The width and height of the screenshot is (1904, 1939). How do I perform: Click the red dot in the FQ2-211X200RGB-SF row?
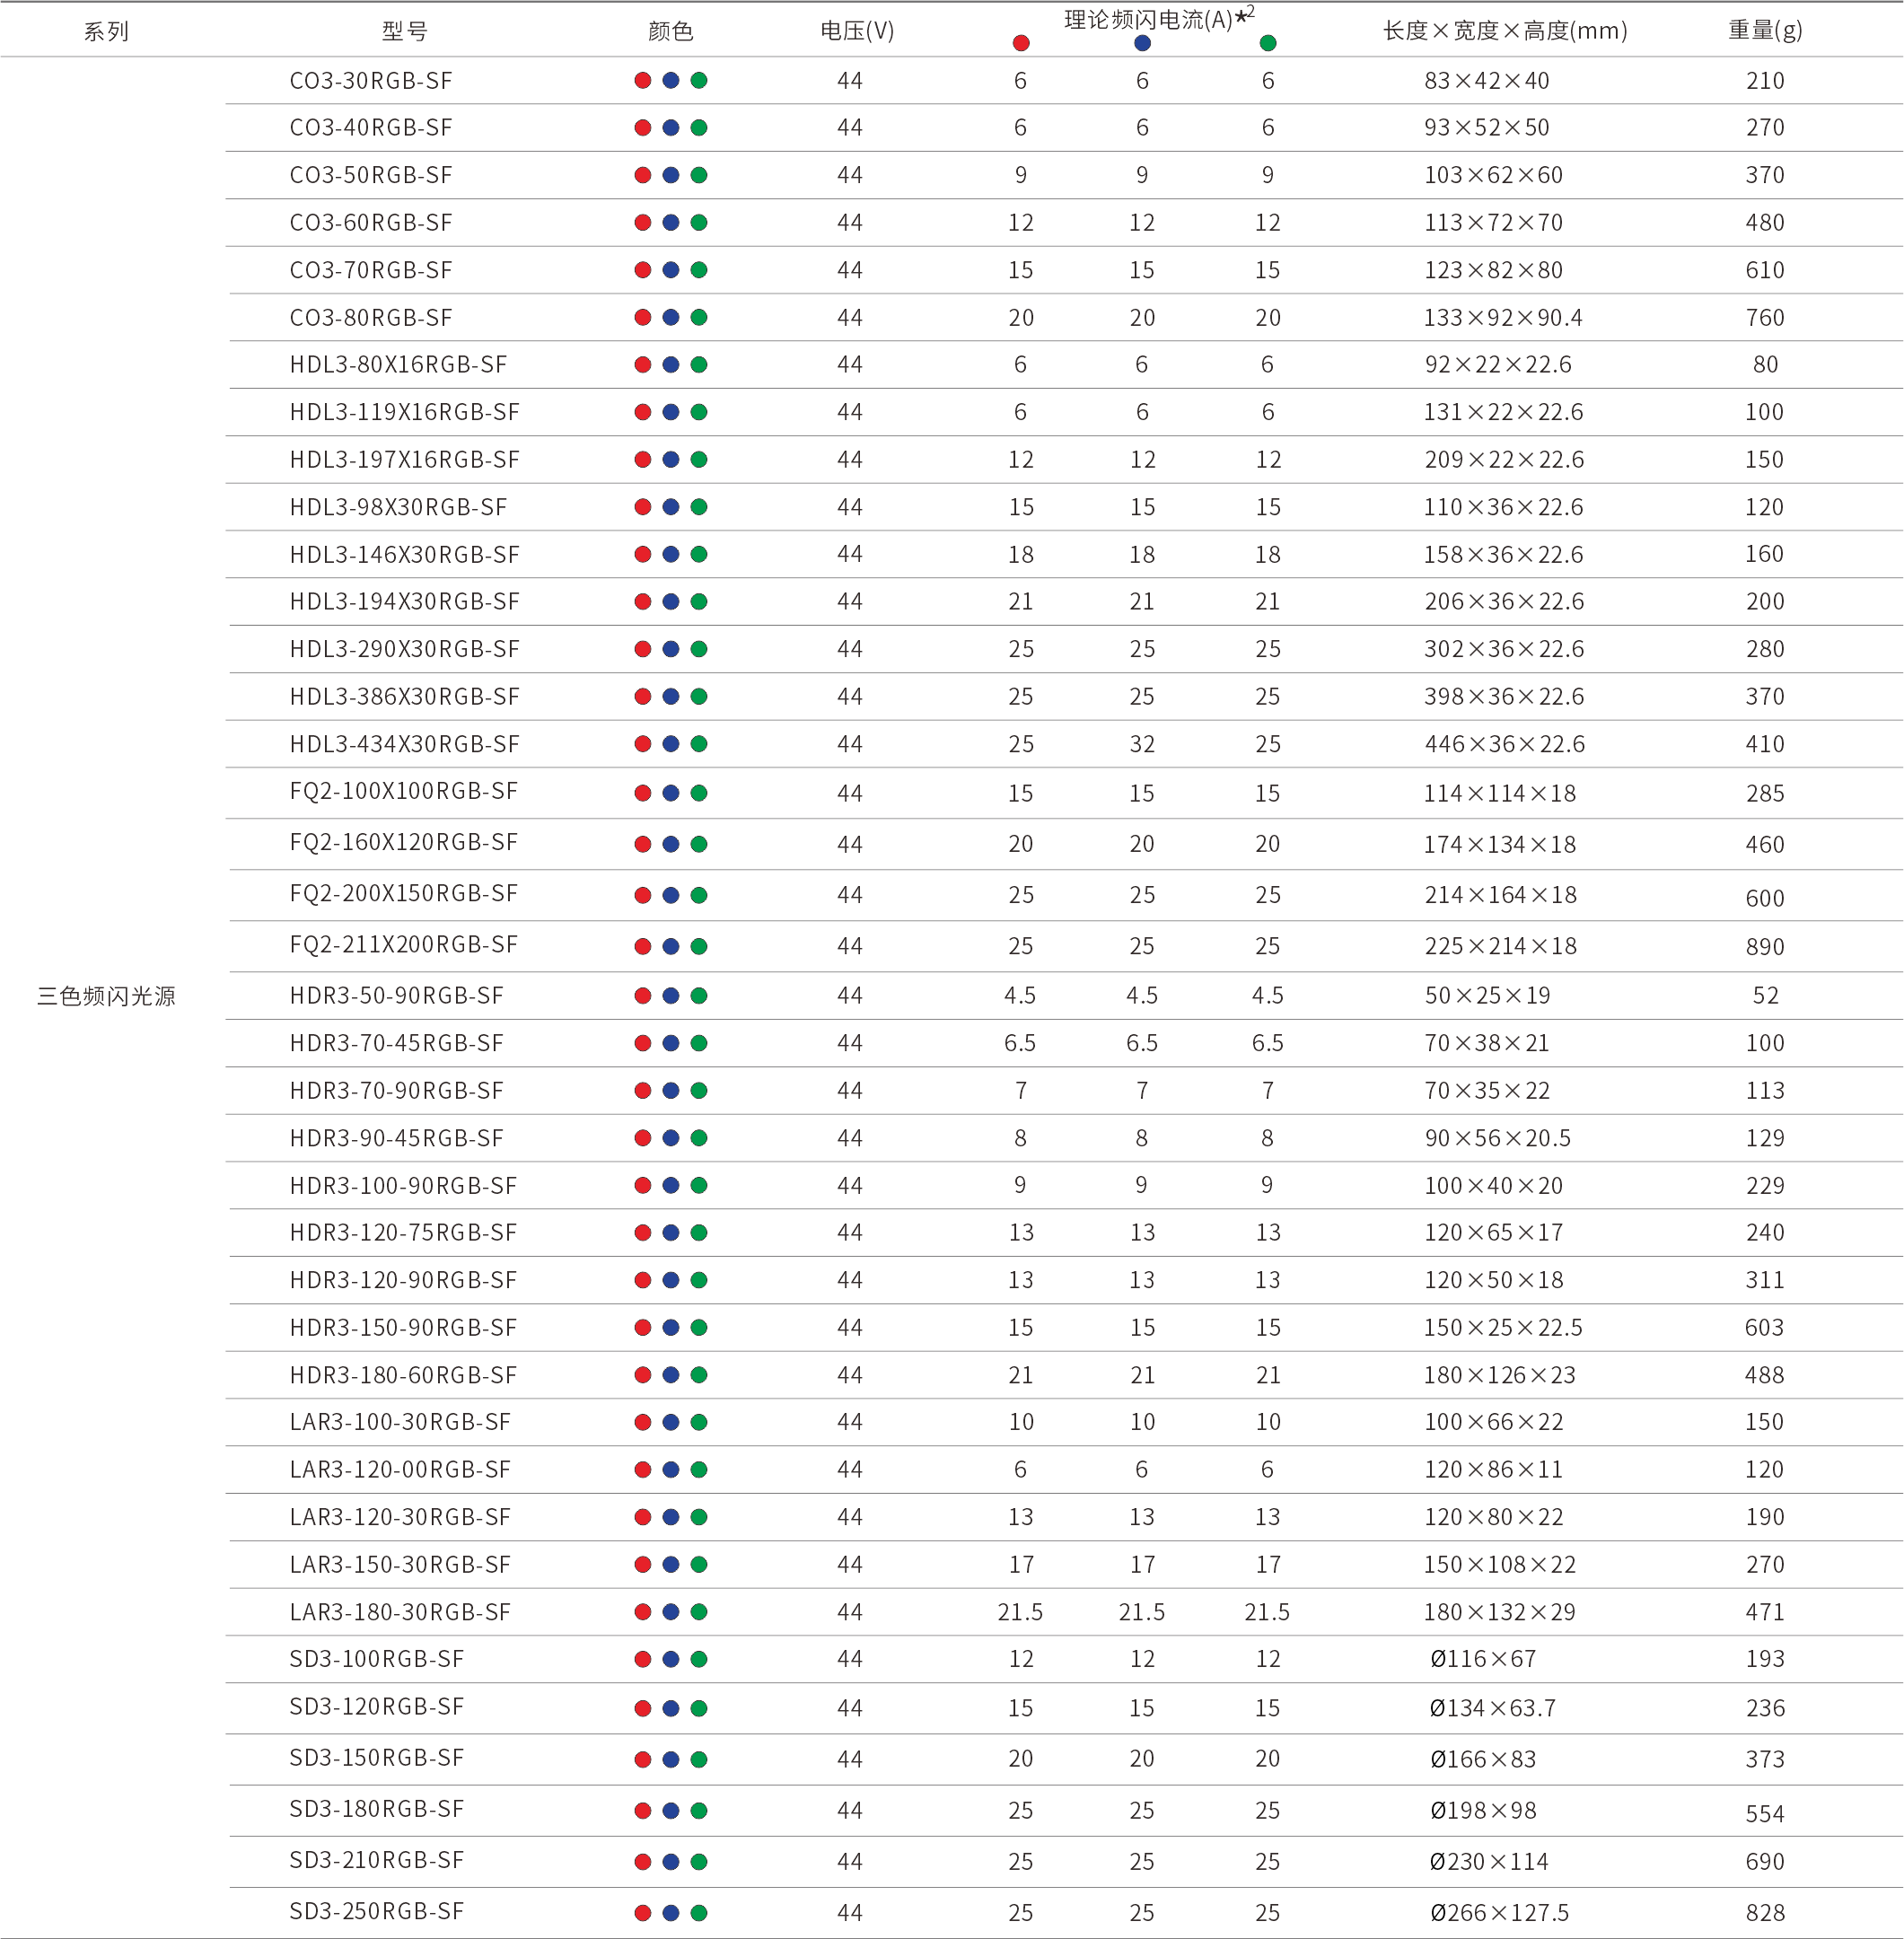click(643, 946)
